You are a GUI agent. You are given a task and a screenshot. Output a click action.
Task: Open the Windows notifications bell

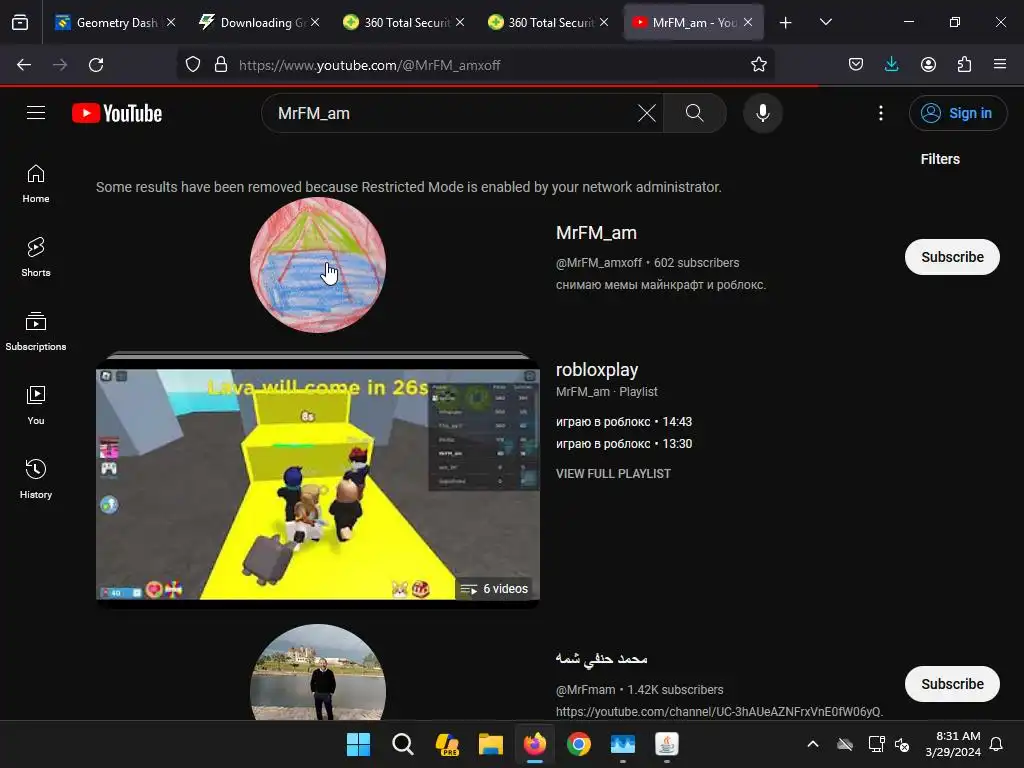pos(997,744)
